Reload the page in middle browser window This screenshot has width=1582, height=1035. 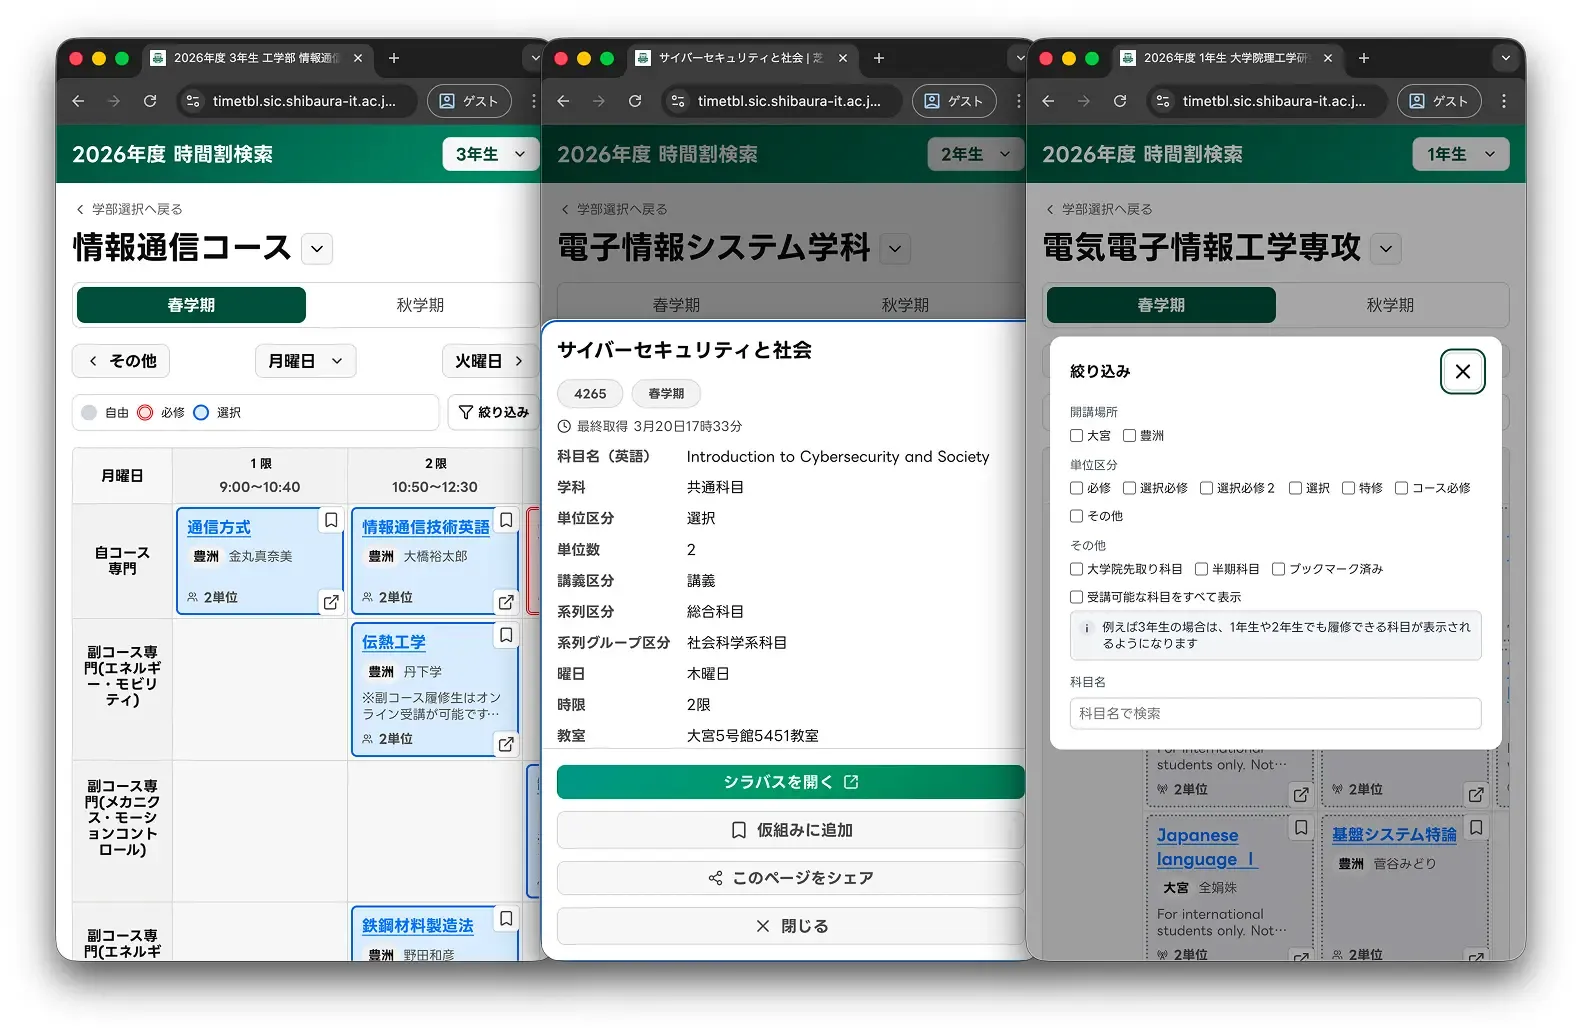tap(635, 101)
